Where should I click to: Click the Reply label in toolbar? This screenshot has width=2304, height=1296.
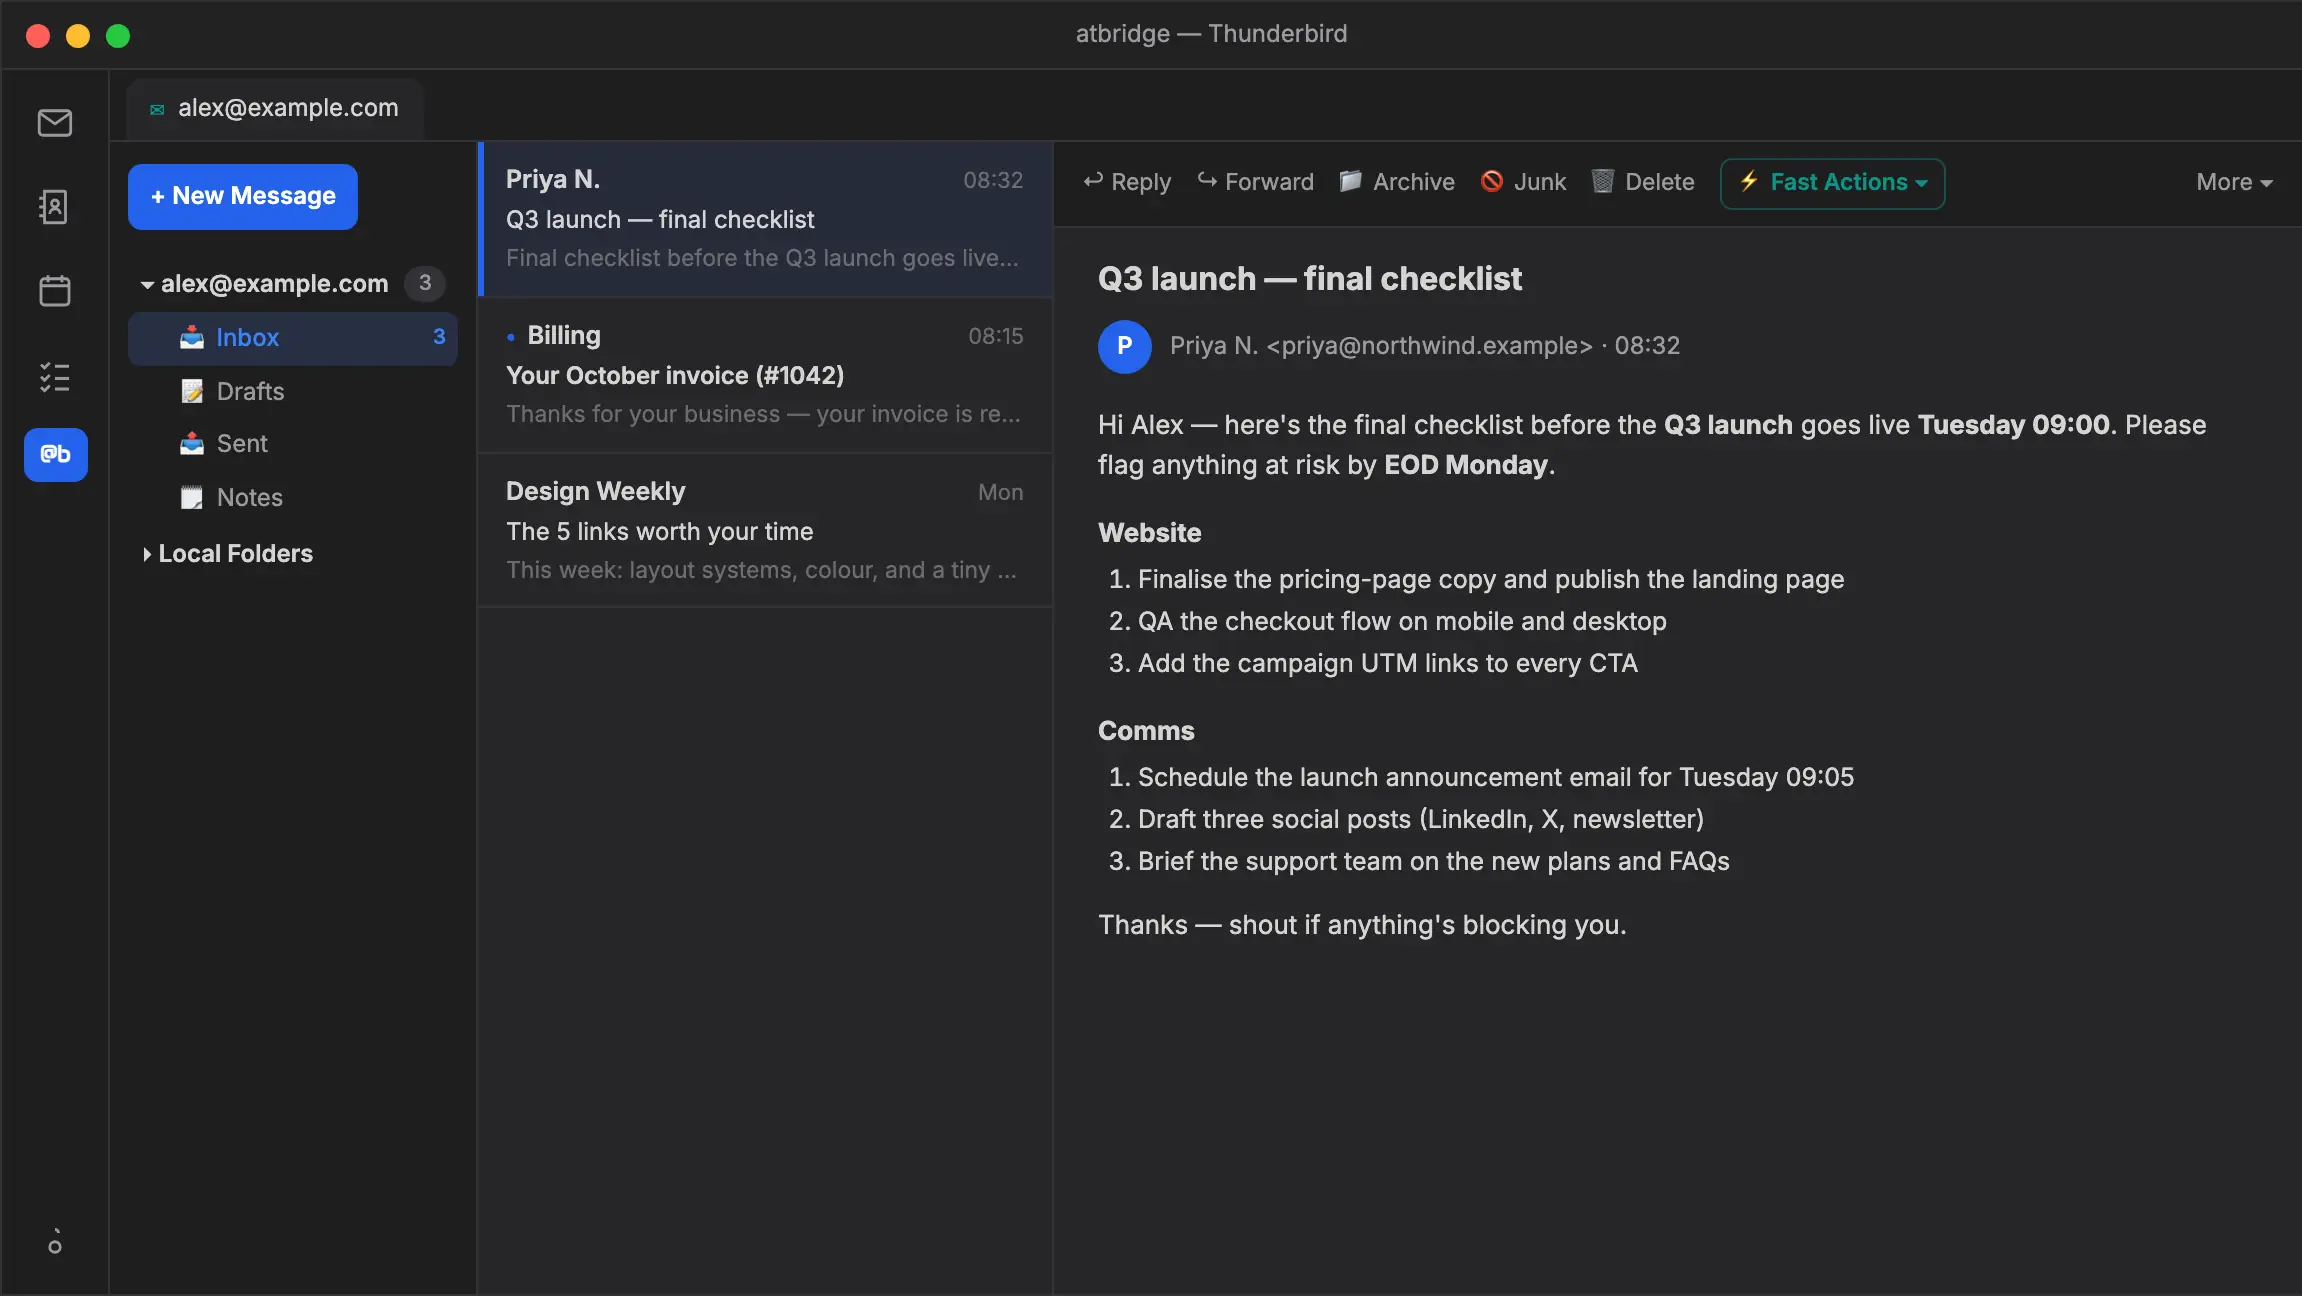click(x=1141, y=182)
